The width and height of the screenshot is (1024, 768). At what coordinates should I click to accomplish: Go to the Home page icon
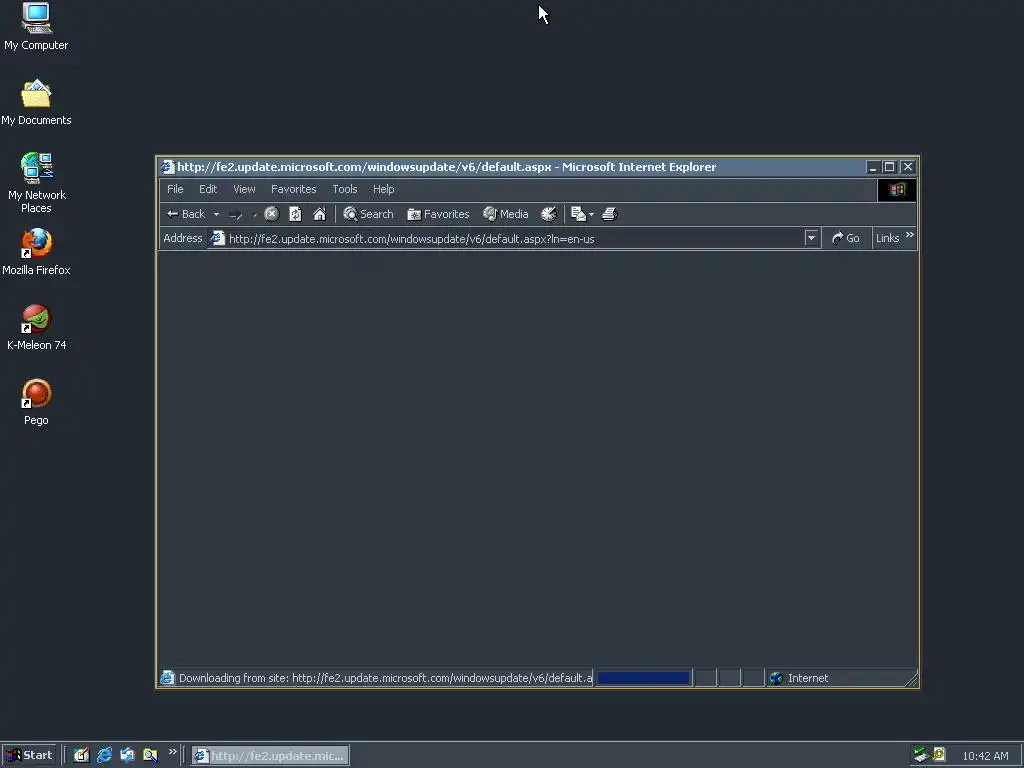(319, 214)
